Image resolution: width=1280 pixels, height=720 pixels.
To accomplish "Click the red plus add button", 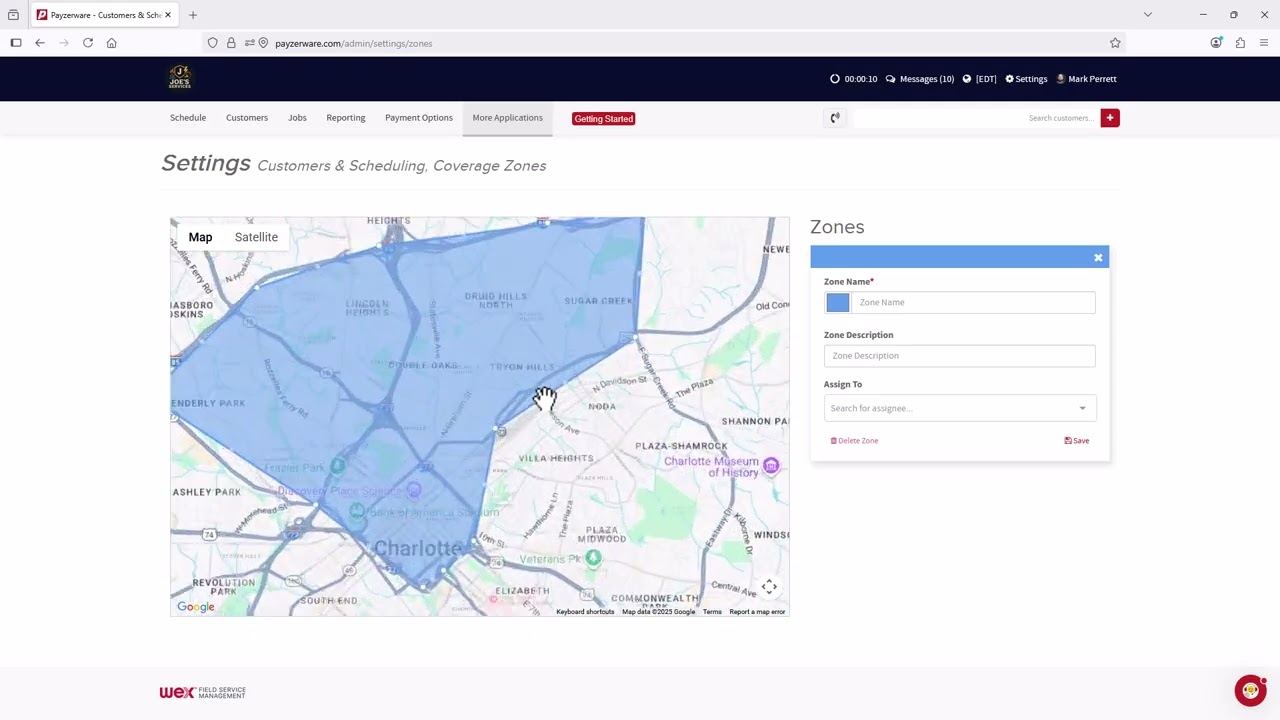I will click(1109, 118).
